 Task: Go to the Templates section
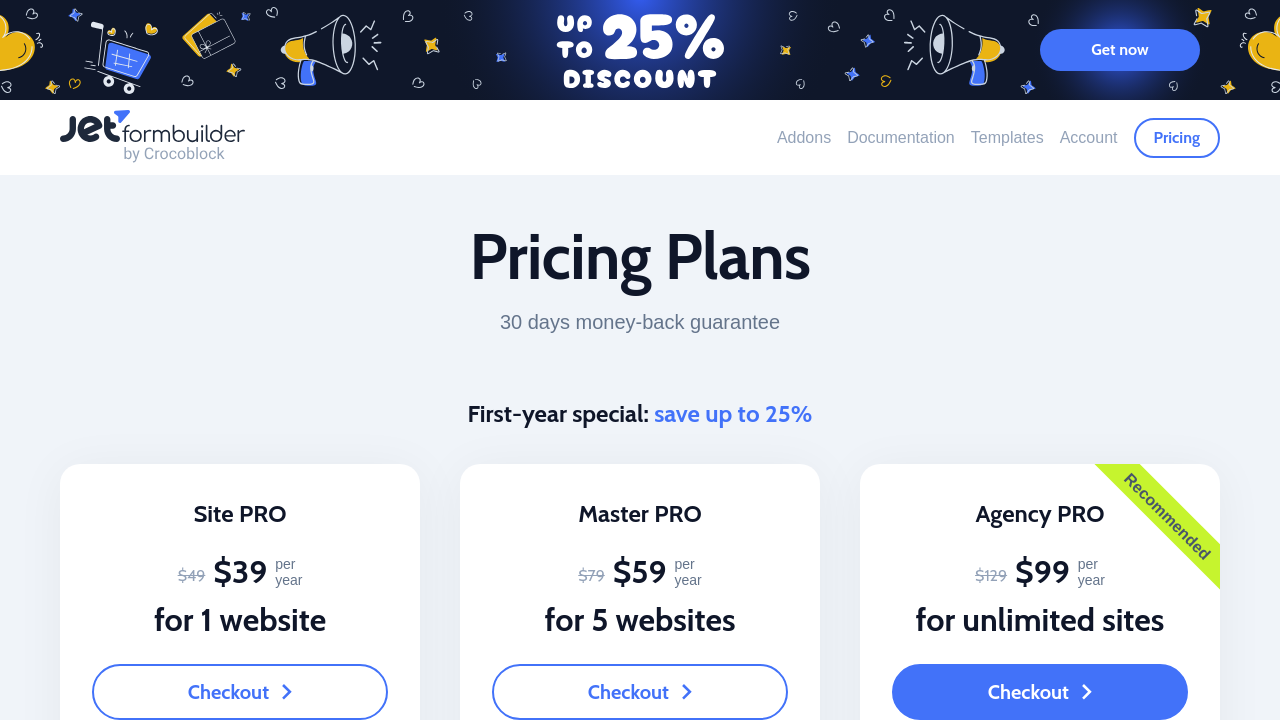pyautogui.click(x=1007, y=138)
